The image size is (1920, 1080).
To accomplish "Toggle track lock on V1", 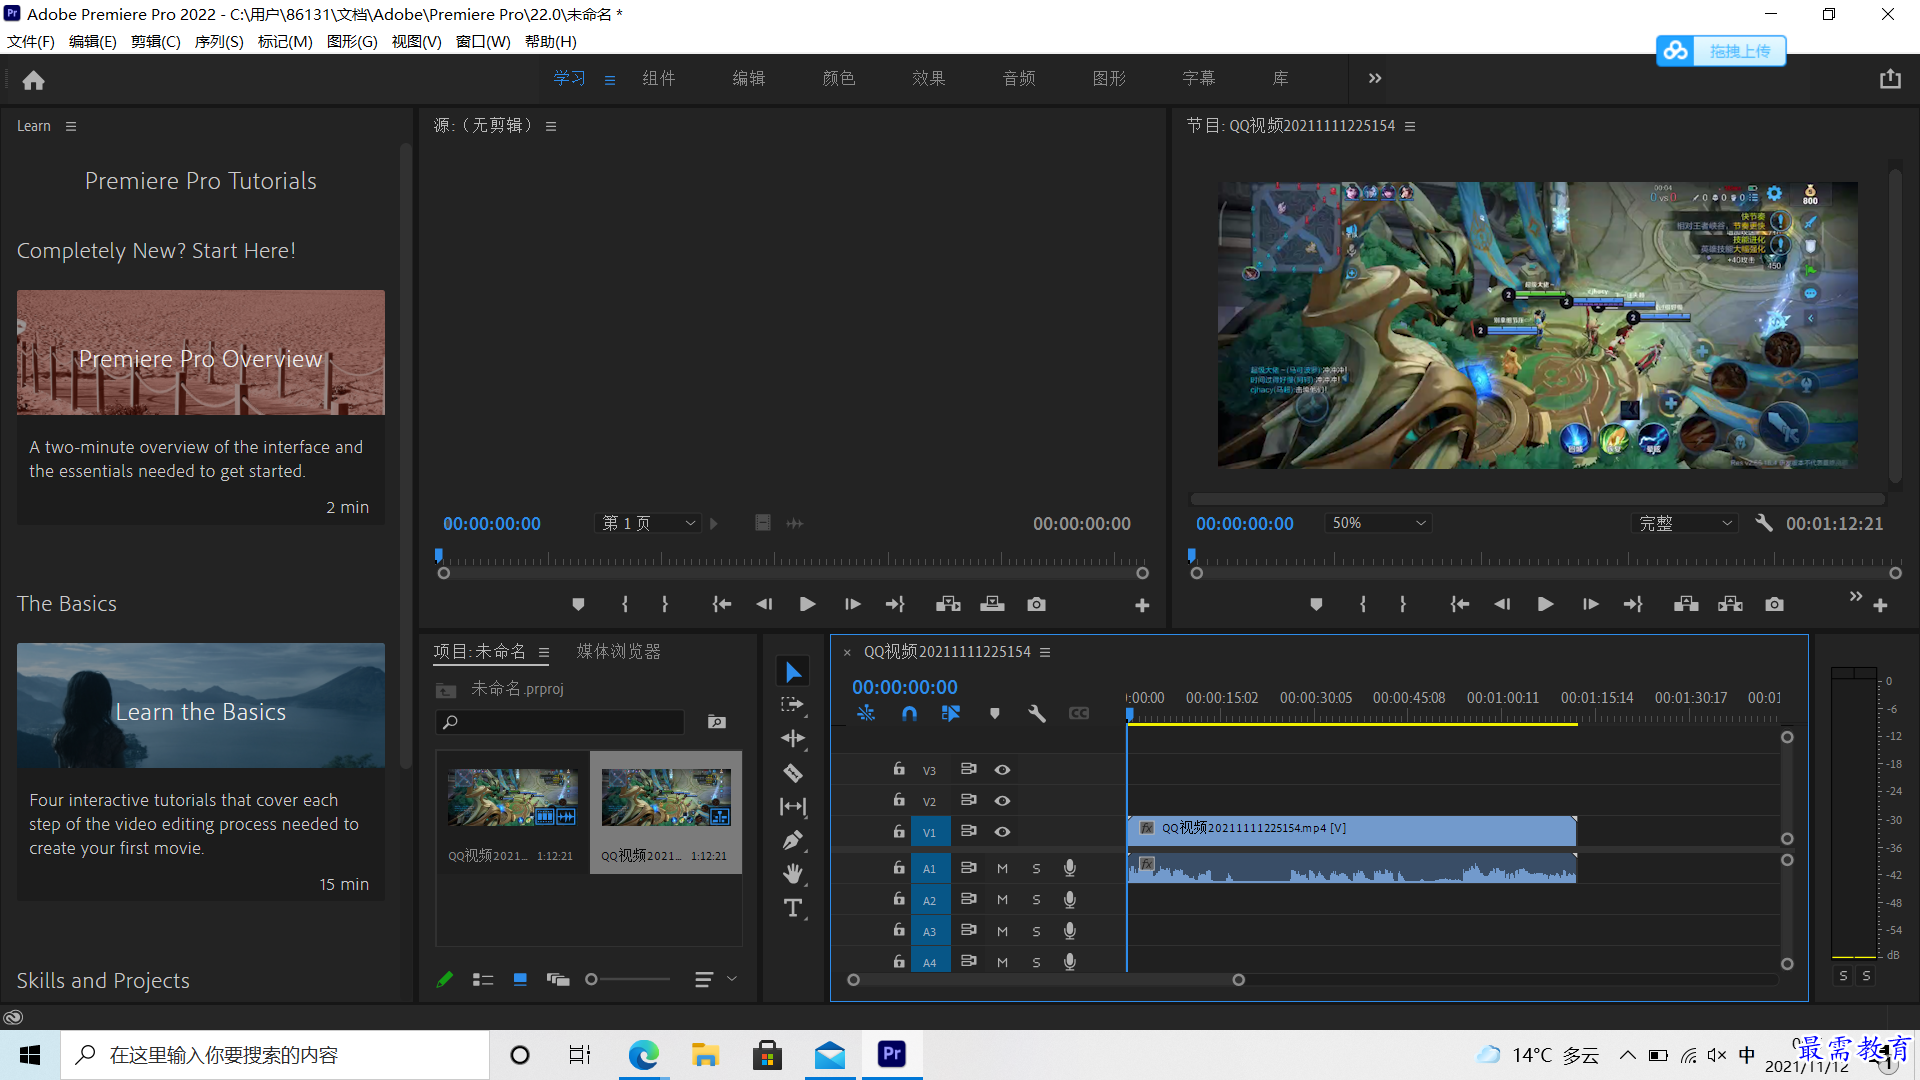I will [899, 831].
